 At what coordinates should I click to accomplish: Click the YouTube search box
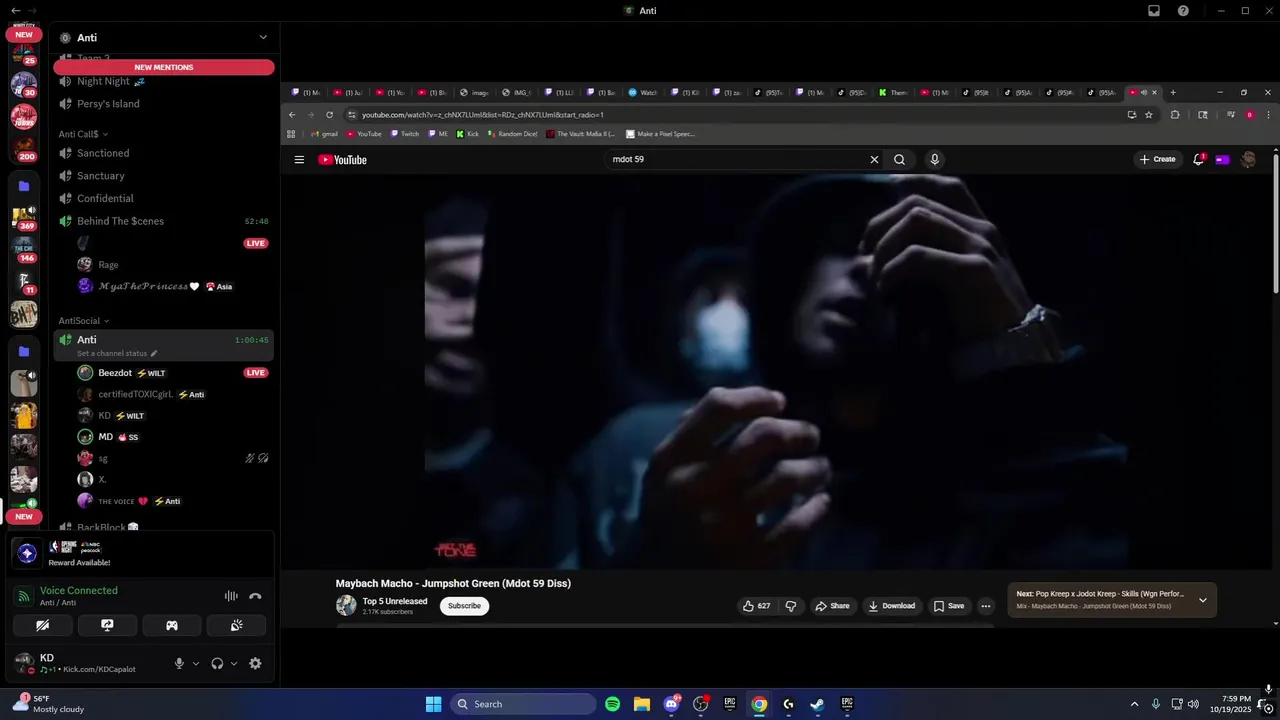[737, 159]
